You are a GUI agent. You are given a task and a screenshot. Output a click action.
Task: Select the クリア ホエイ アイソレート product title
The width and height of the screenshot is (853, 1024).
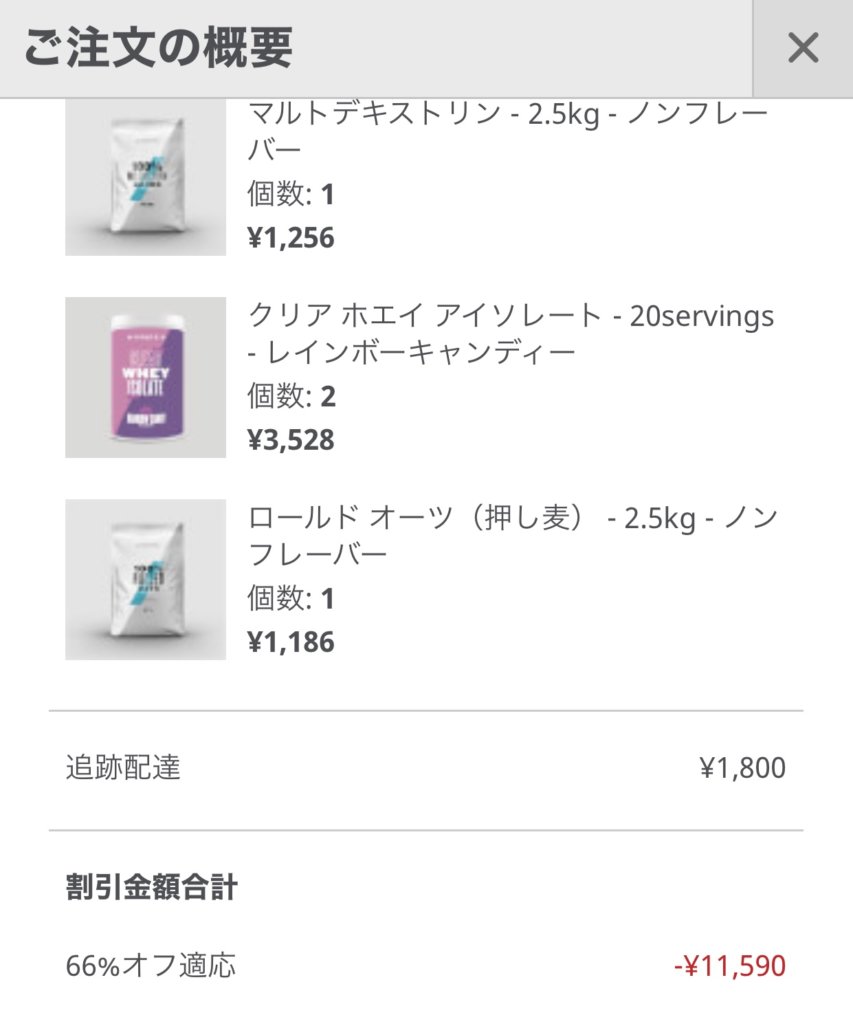[x=511, y=334]
